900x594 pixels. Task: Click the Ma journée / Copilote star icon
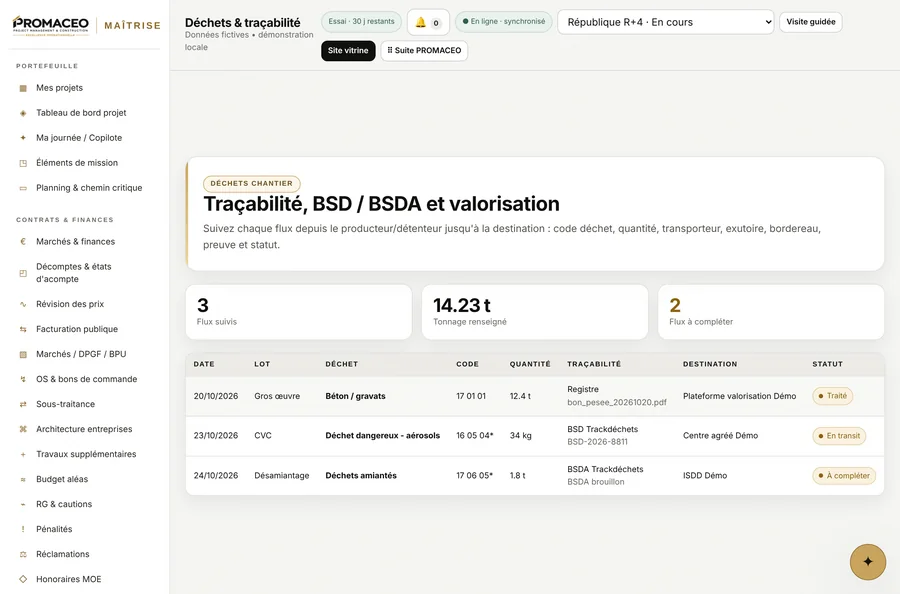tap(23, 138)
